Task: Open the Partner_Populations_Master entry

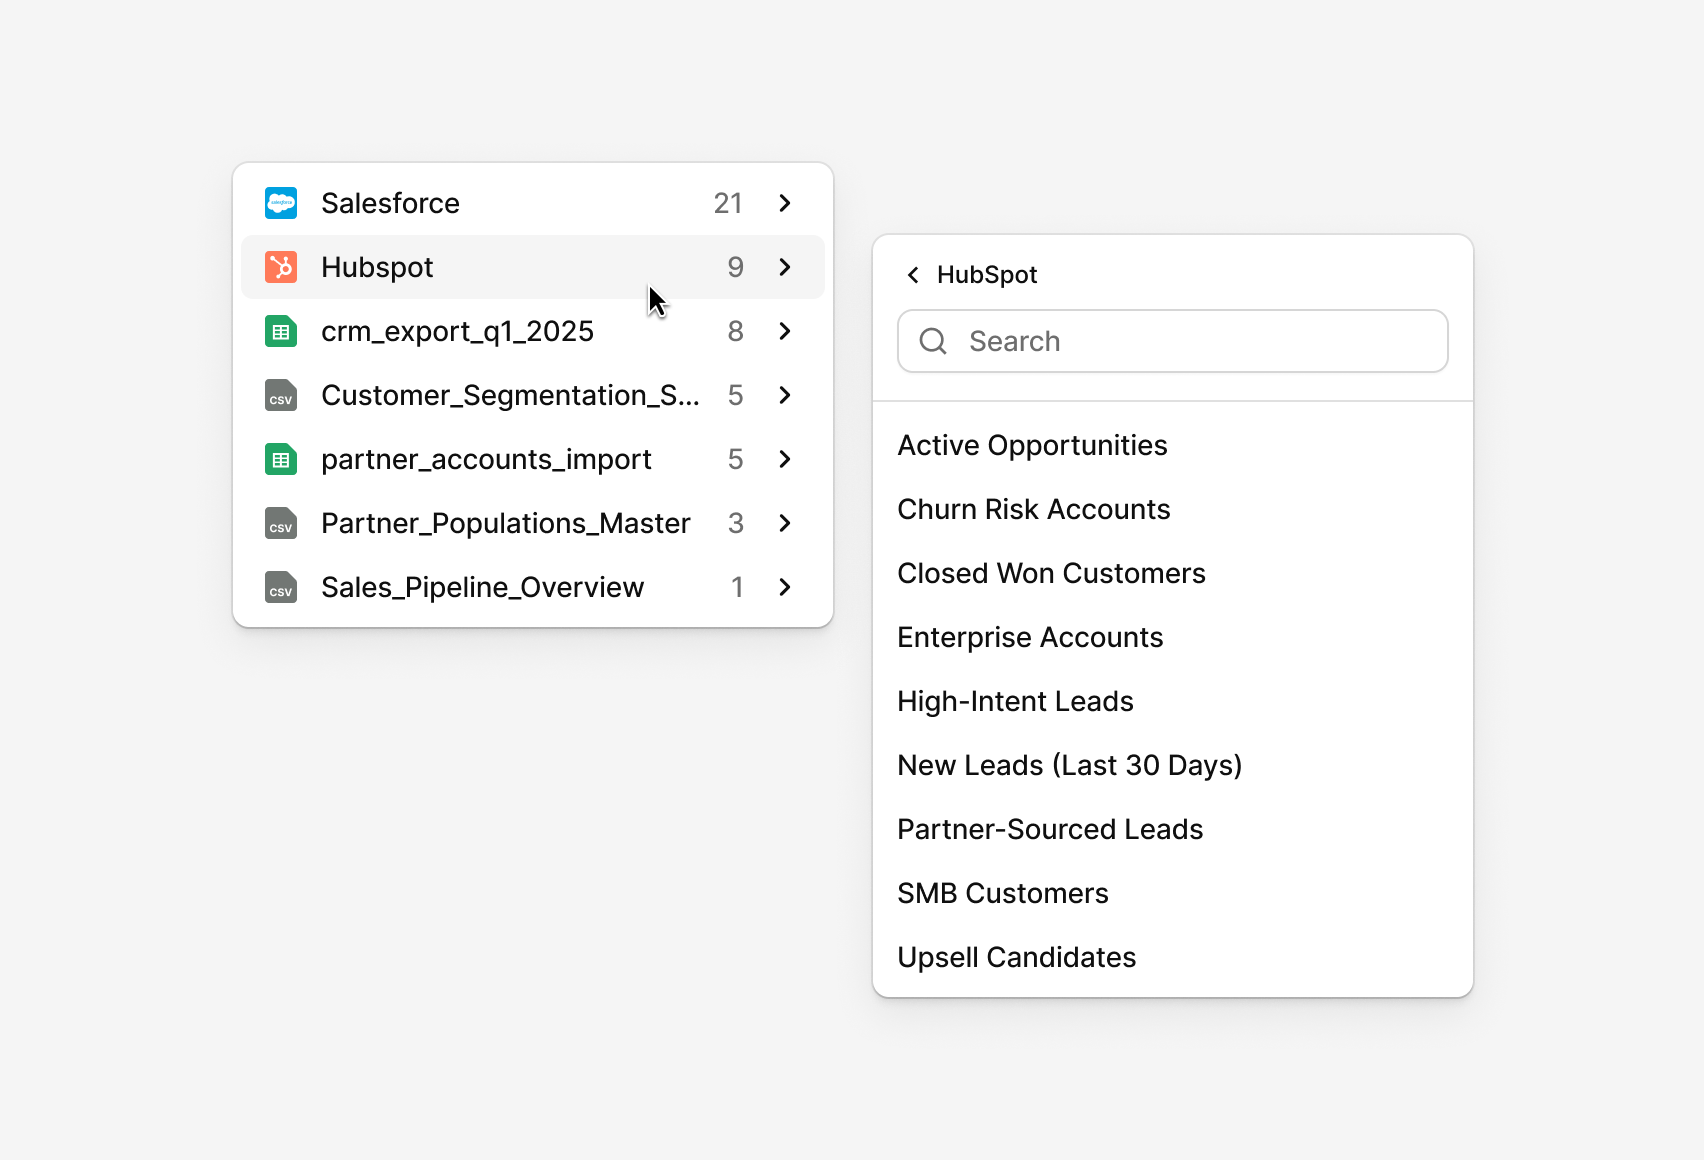Action: click(x=533, y=523)
